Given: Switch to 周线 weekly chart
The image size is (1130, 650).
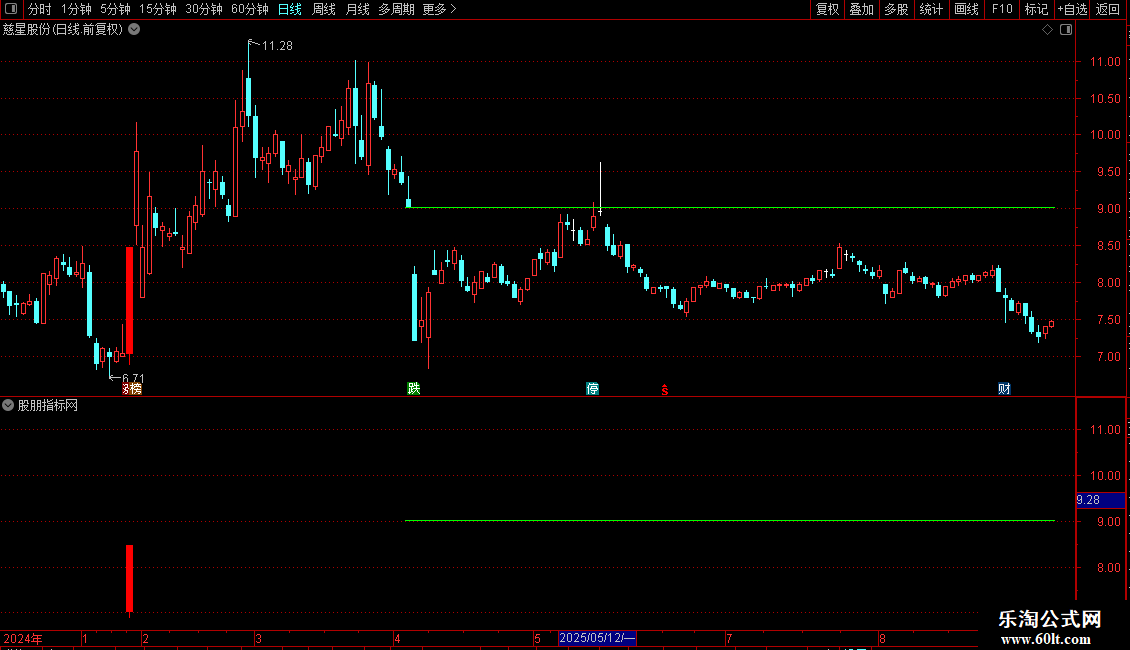Looking at the screenshot, I should [324, 9].
